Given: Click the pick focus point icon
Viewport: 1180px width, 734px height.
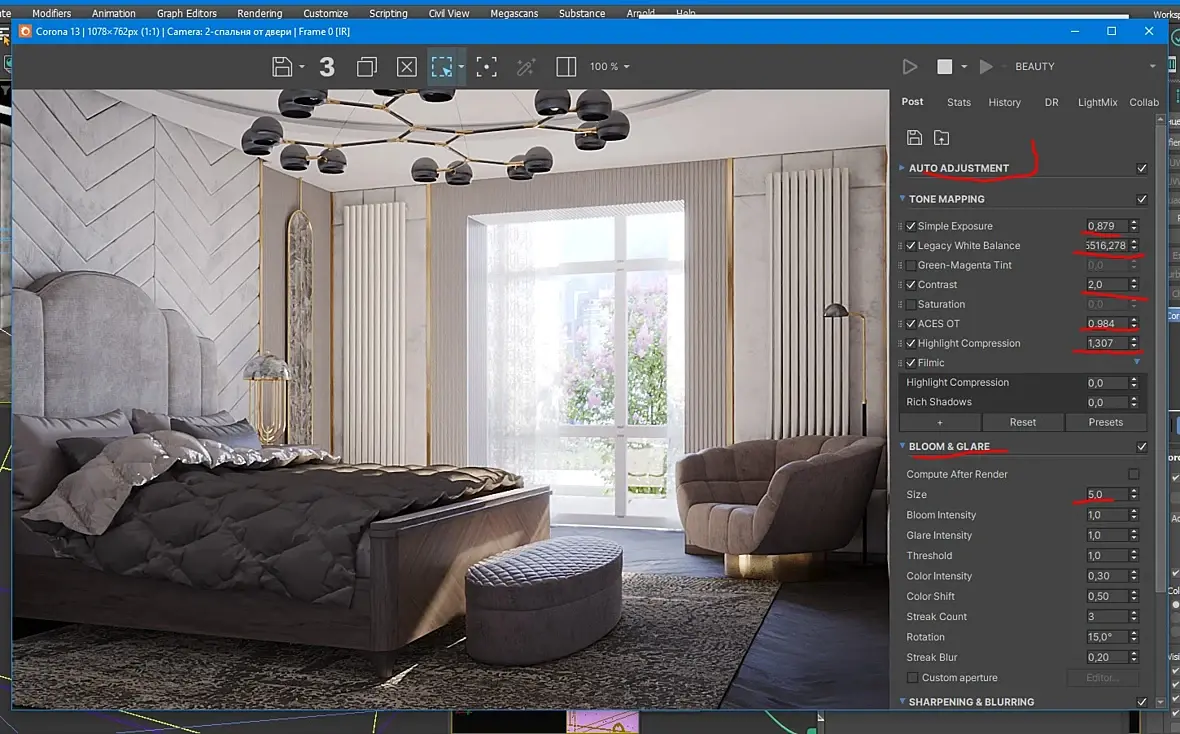Looking at the screenshot, I should [x=486, y=67].
